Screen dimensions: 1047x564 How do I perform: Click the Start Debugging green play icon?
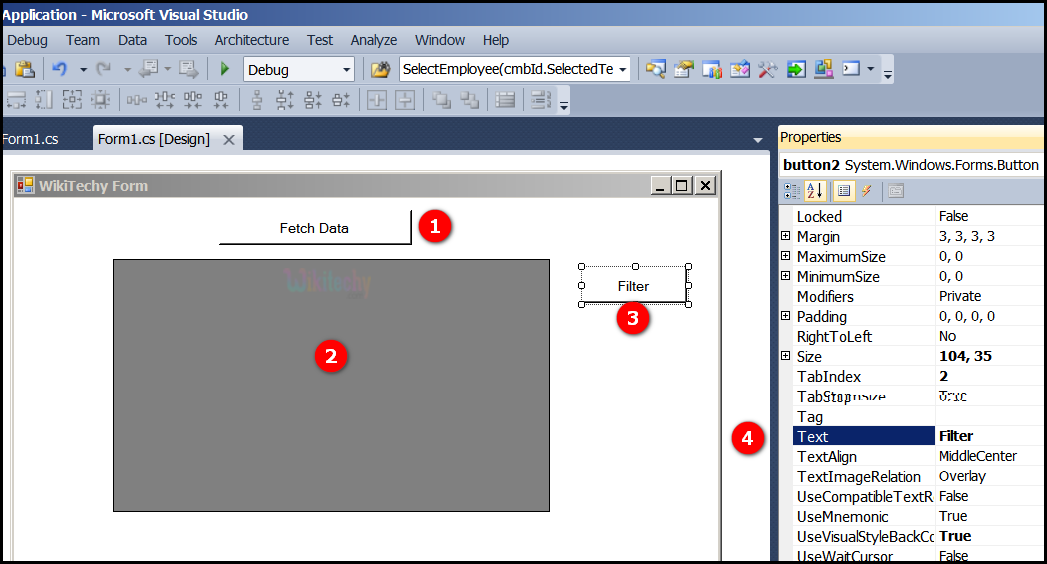tap(225, 69)
